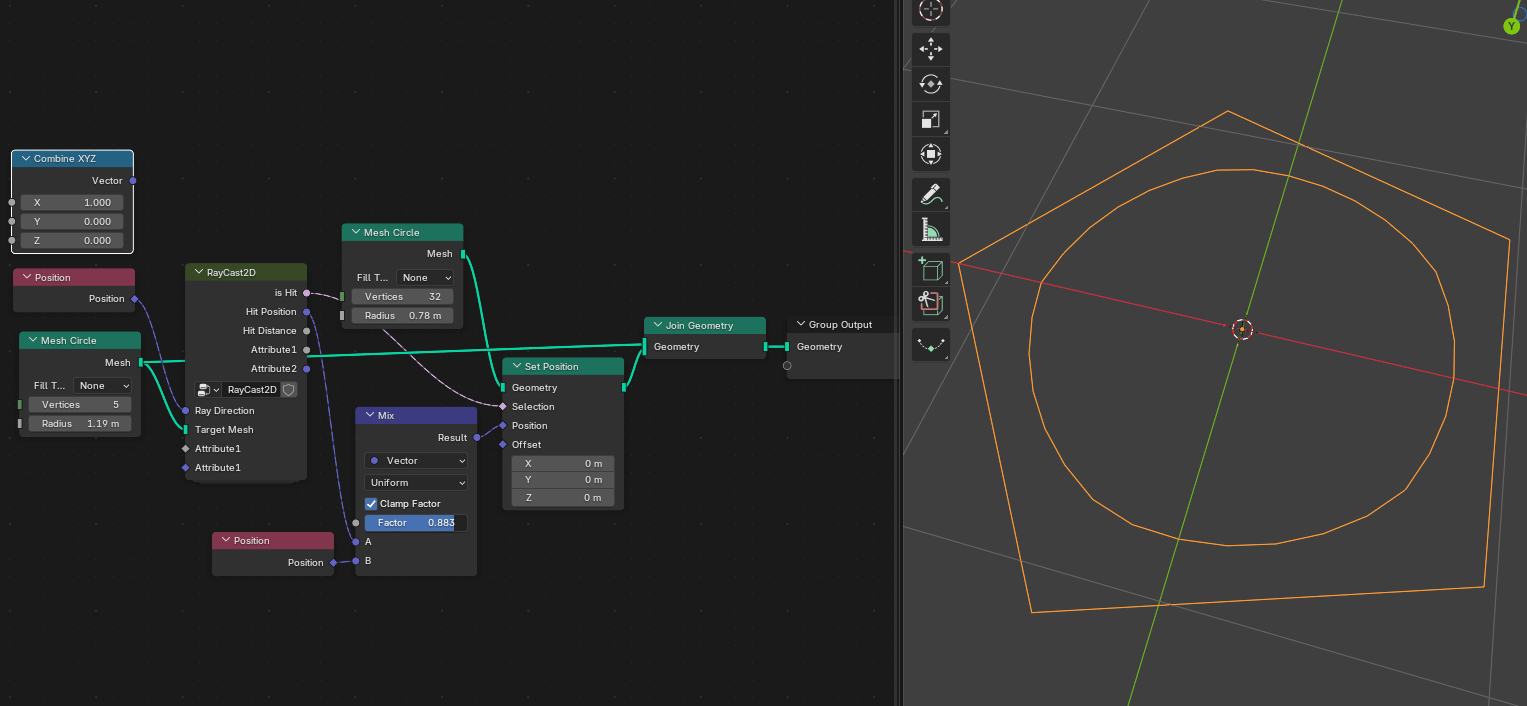Viewport: 1527px width, 706px height.
Task: Click the RayCast2D node group name field
Action: tap(251, 390)
